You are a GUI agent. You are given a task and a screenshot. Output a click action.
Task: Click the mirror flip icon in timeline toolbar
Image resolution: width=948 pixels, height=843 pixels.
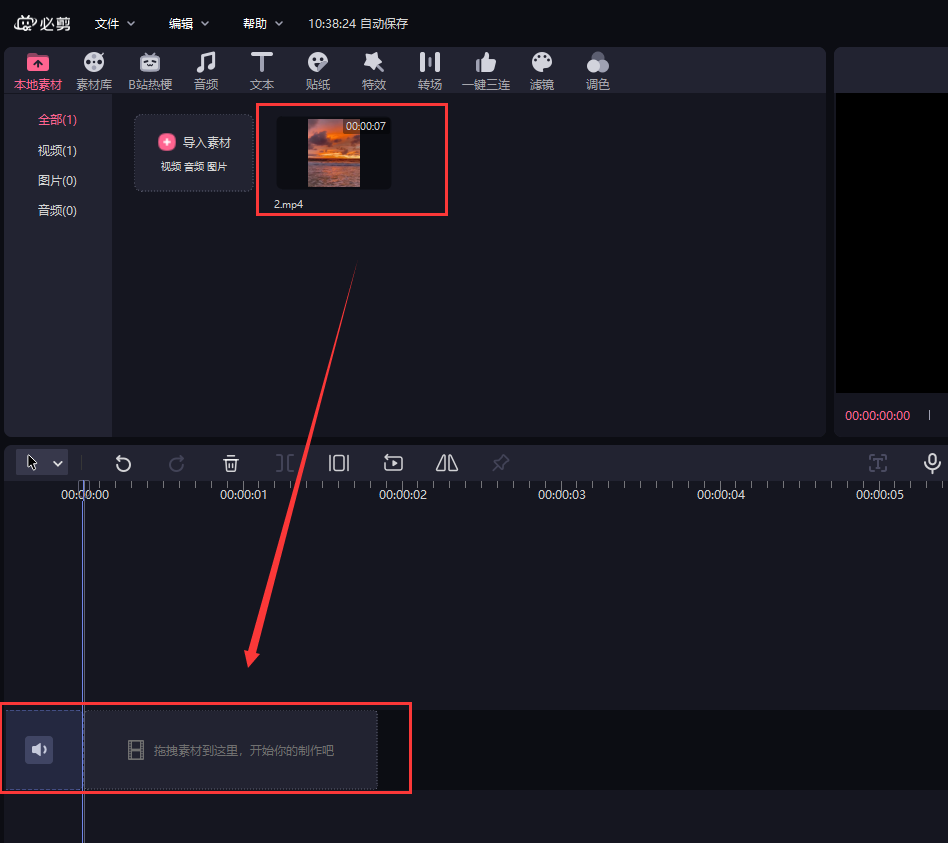click(x=447, y=463)
